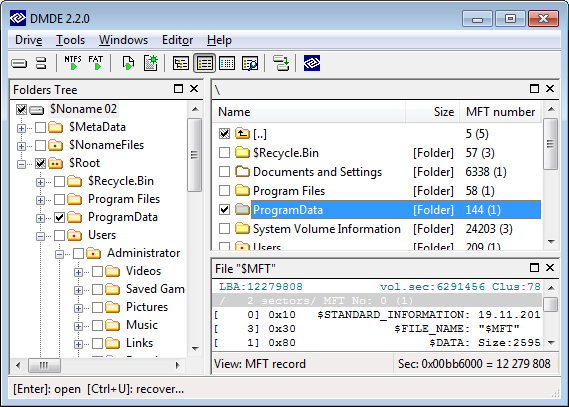
Task: Toggle the $Root tree checkbox
Action: pos(40,164)
